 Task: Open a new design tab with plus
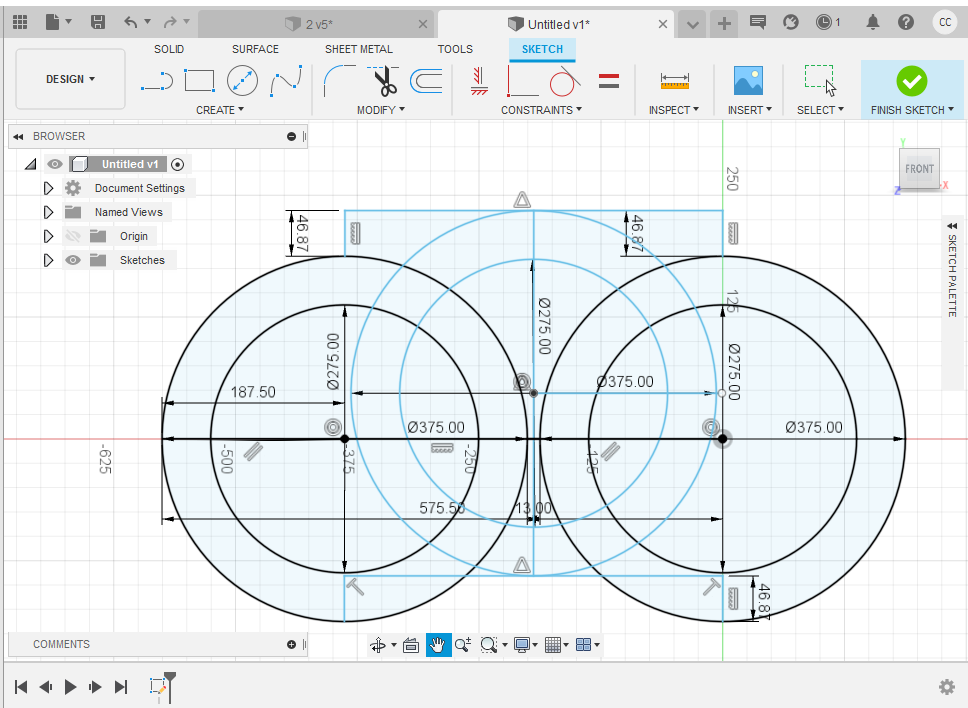click(x=724, y=24)
